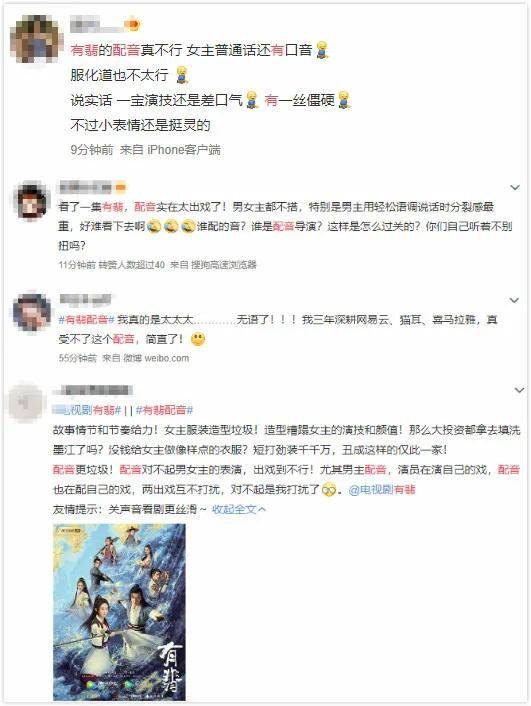531x706 pixels.
Task: Click the orange badge beside first username
Action: (x=132, y=23)
